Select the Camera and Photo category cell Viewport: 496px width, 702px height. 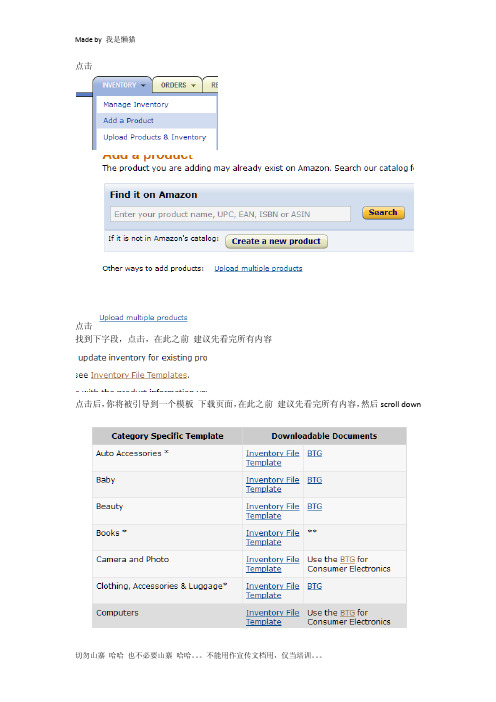click(167, 564)
